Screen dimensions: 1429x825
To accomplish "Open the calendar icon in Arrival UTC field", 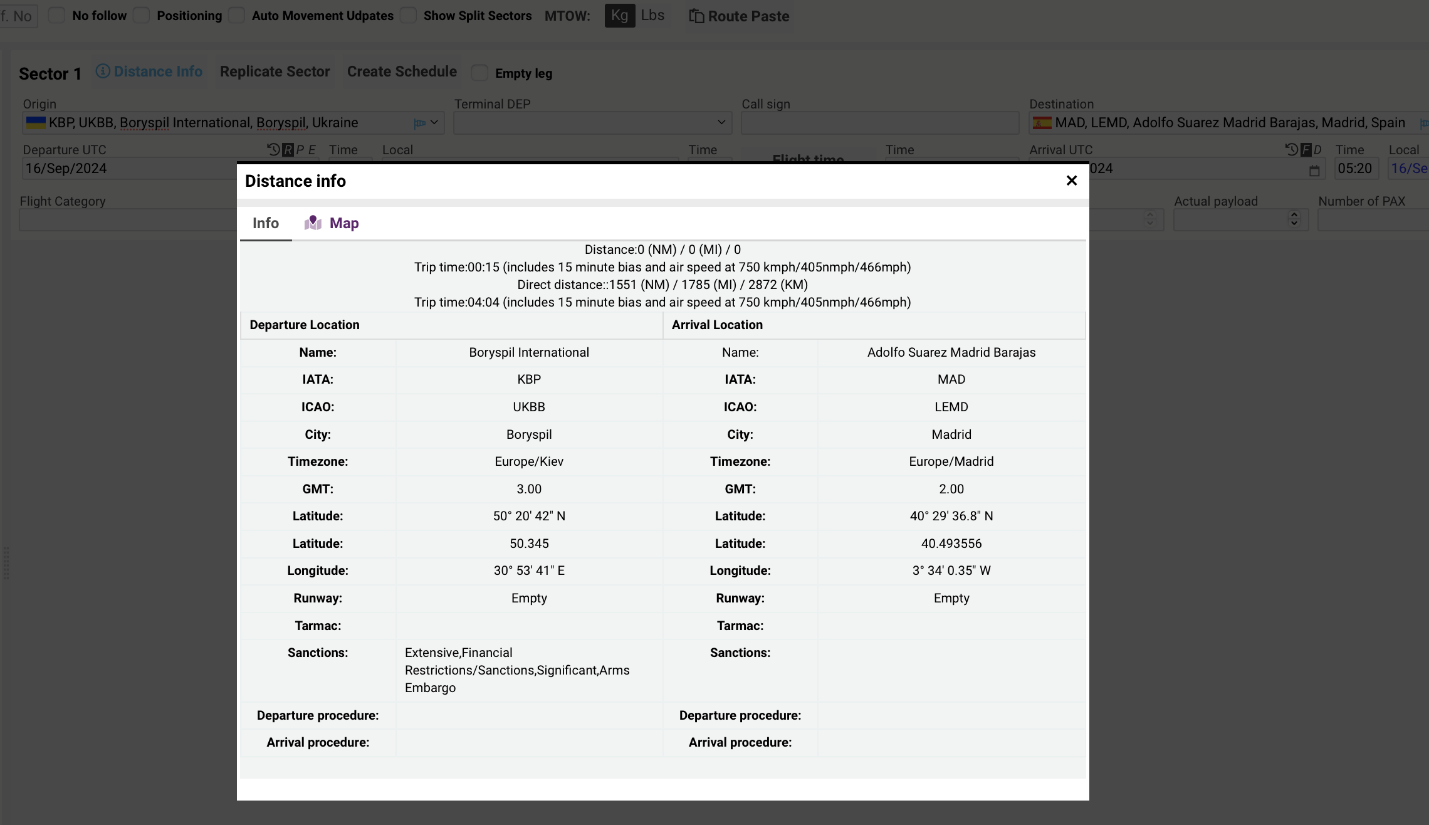I will [x=1313, y=168].
